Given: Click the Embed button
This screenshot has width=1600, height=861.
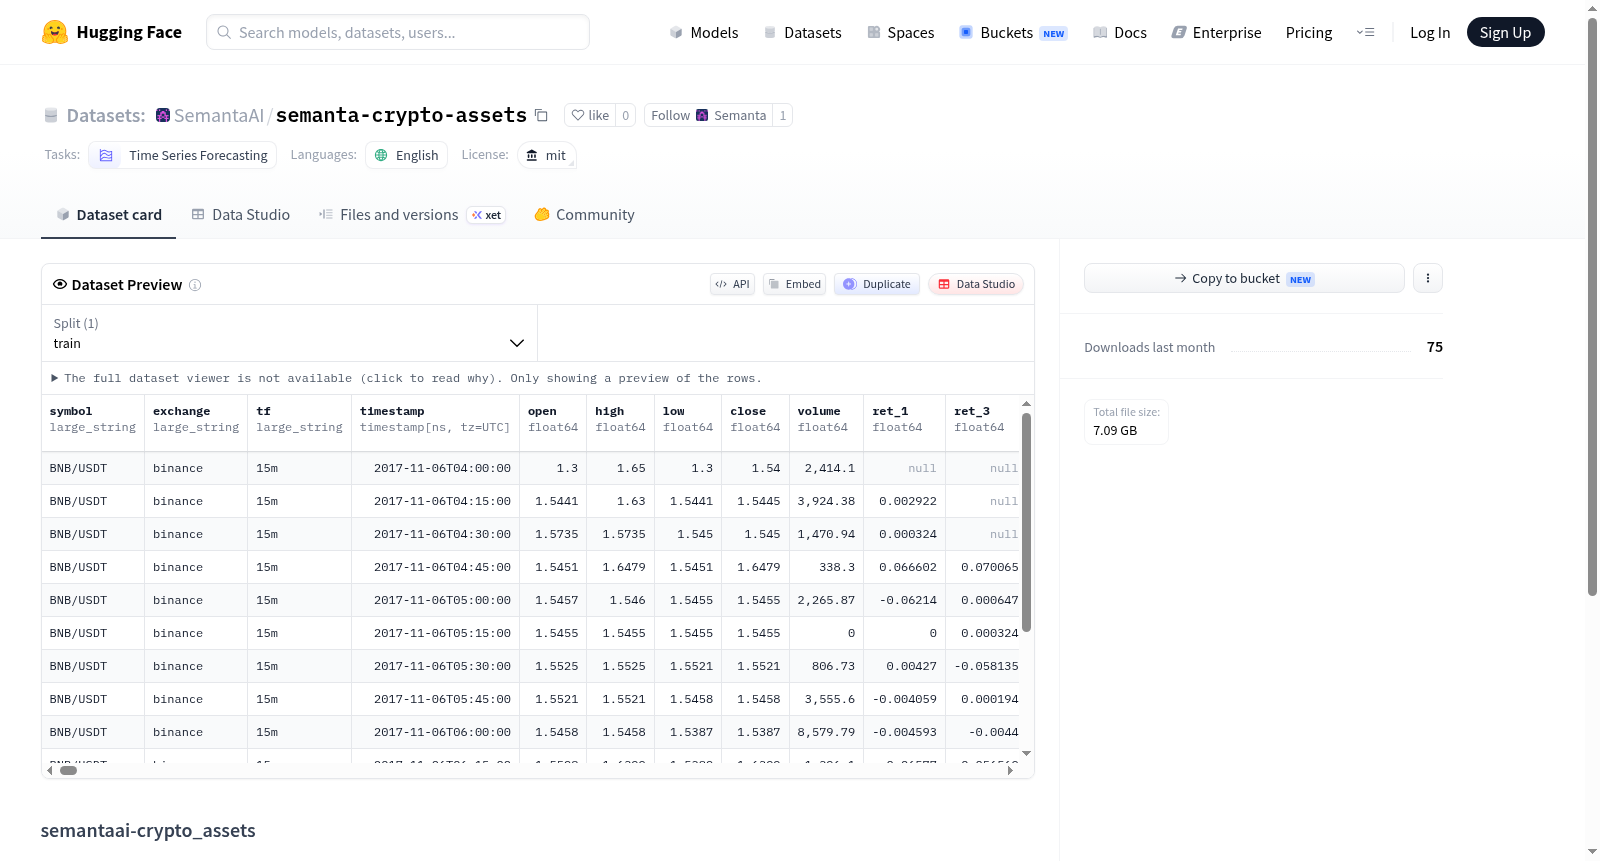Looking at the screenshot, I should [794, 284].
